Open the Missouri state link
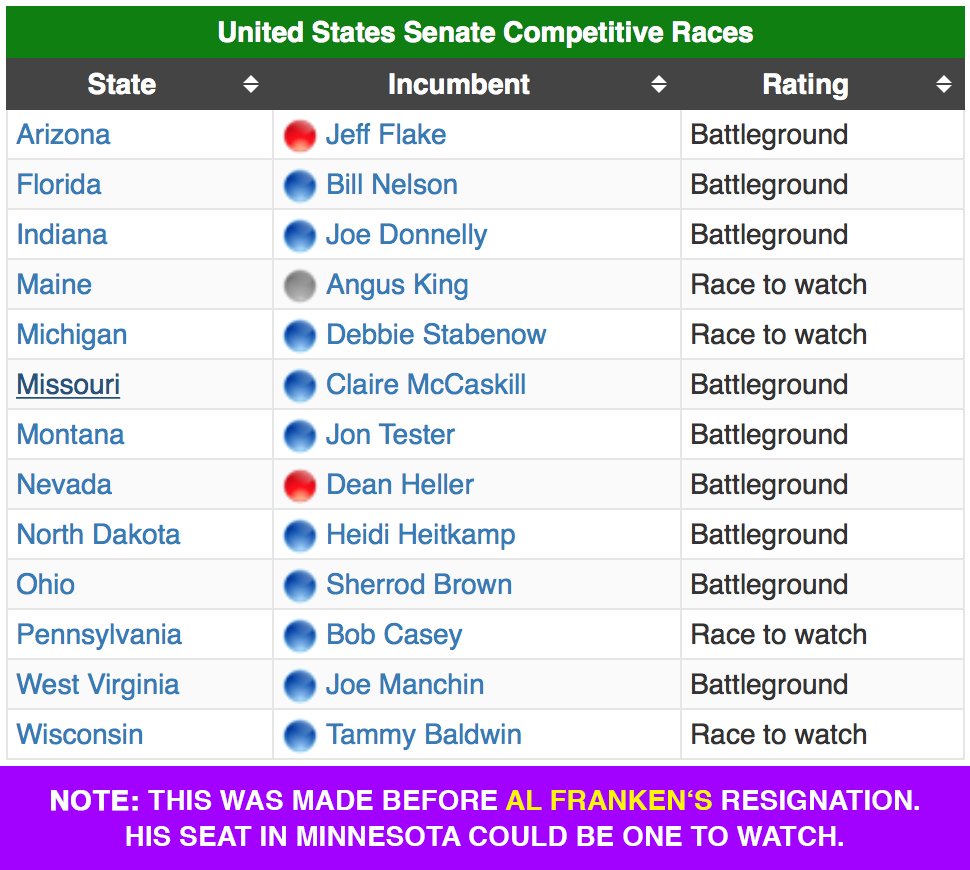The image size is (970, 870). tap(68, 384)
